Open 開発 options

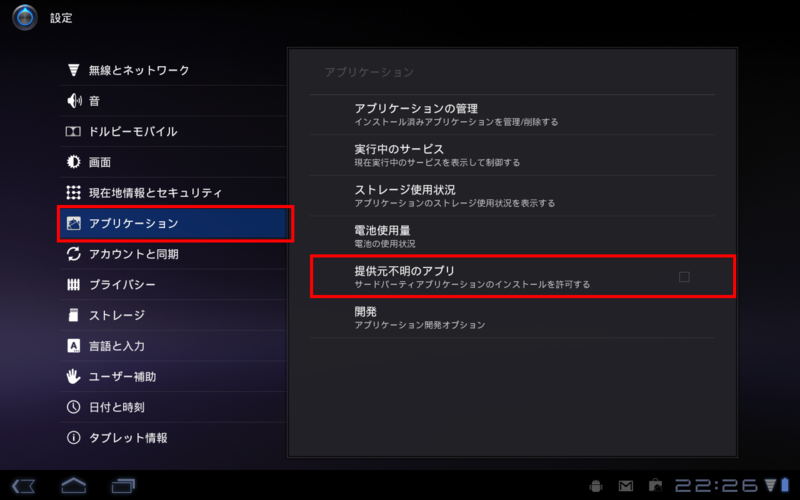[x=512, y=317]
